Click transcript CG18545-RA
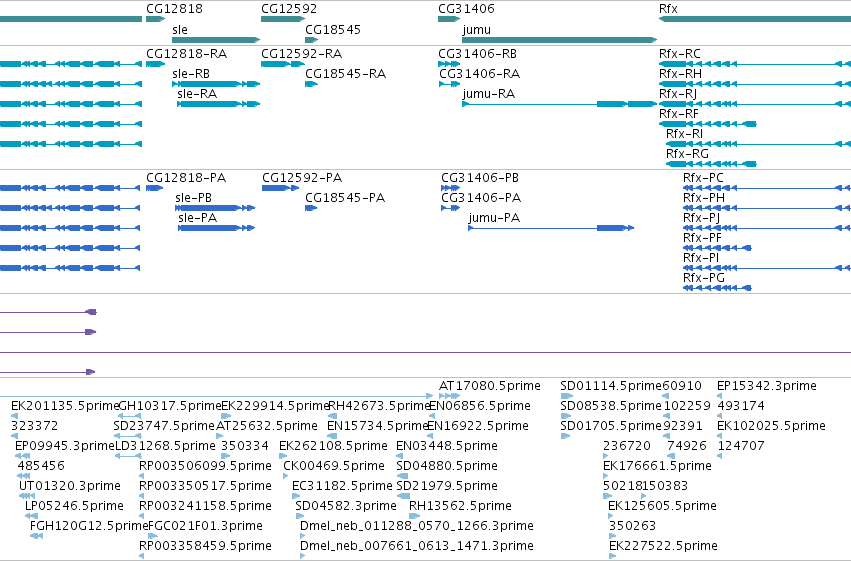The image size is (851, 561). (345, 73)
